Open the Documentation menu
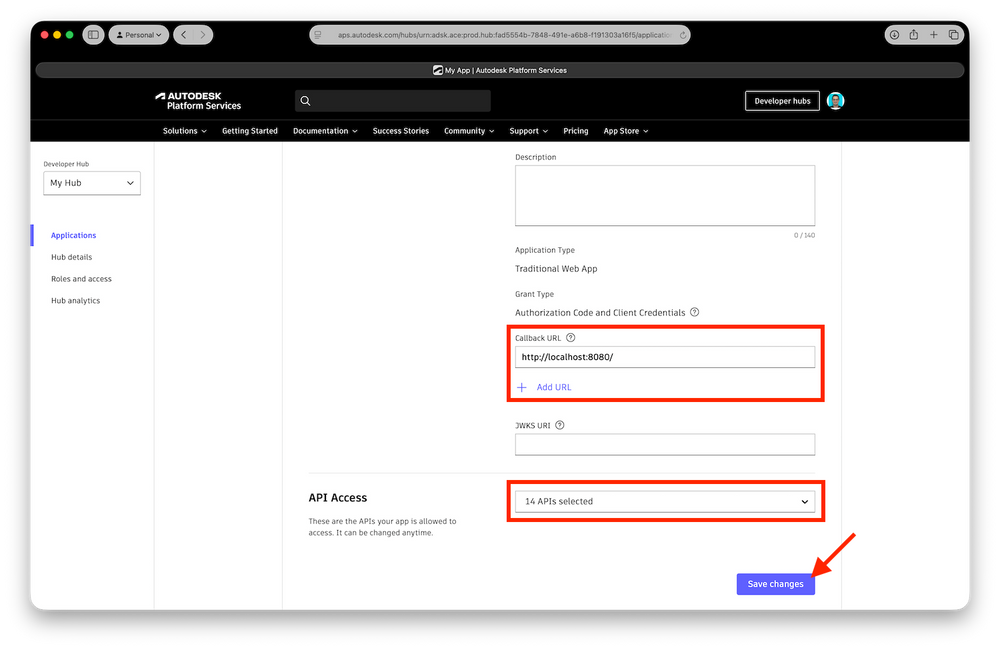The height and width of the screenshot is (650, 1000). click(325, 131)
